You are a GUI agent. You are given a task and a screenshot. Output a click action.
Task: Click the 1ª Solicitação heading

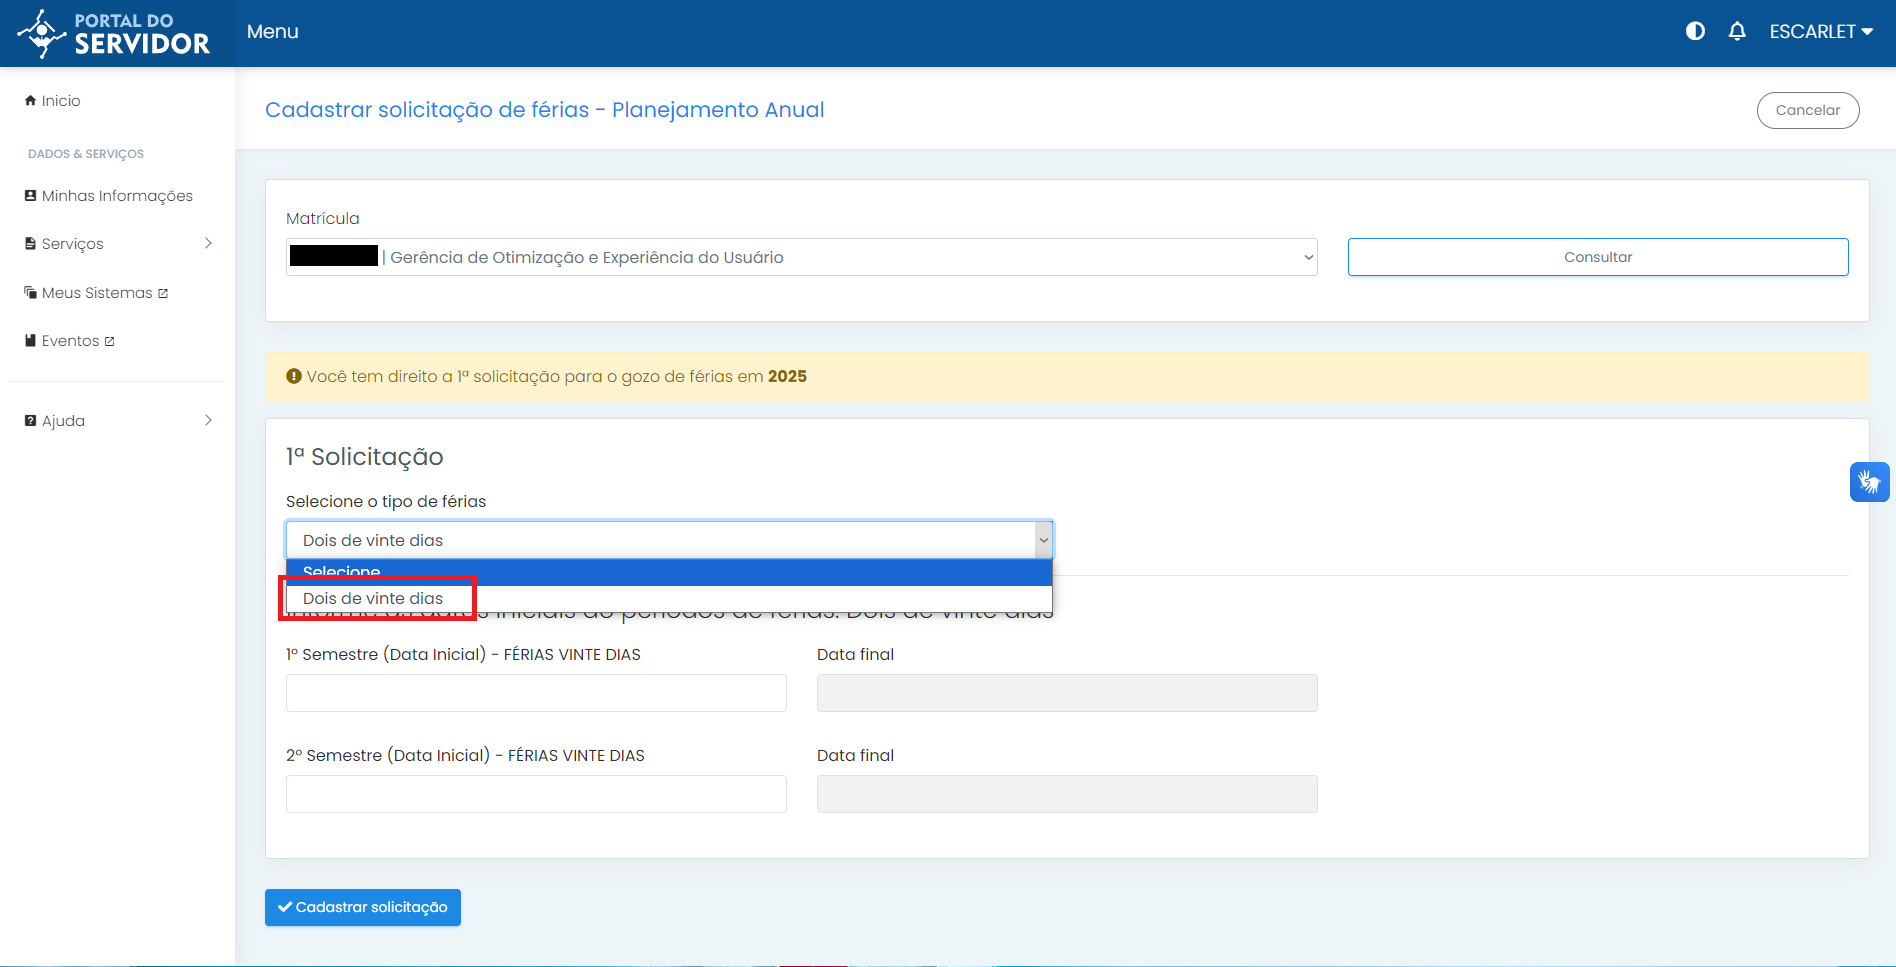[x=365, y=457]
